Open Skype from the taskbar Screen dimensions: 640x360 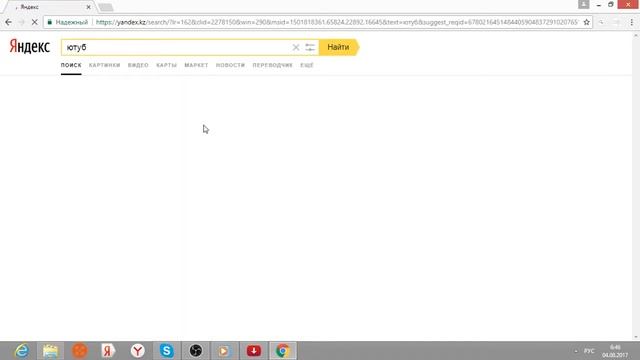click(167, 351)
